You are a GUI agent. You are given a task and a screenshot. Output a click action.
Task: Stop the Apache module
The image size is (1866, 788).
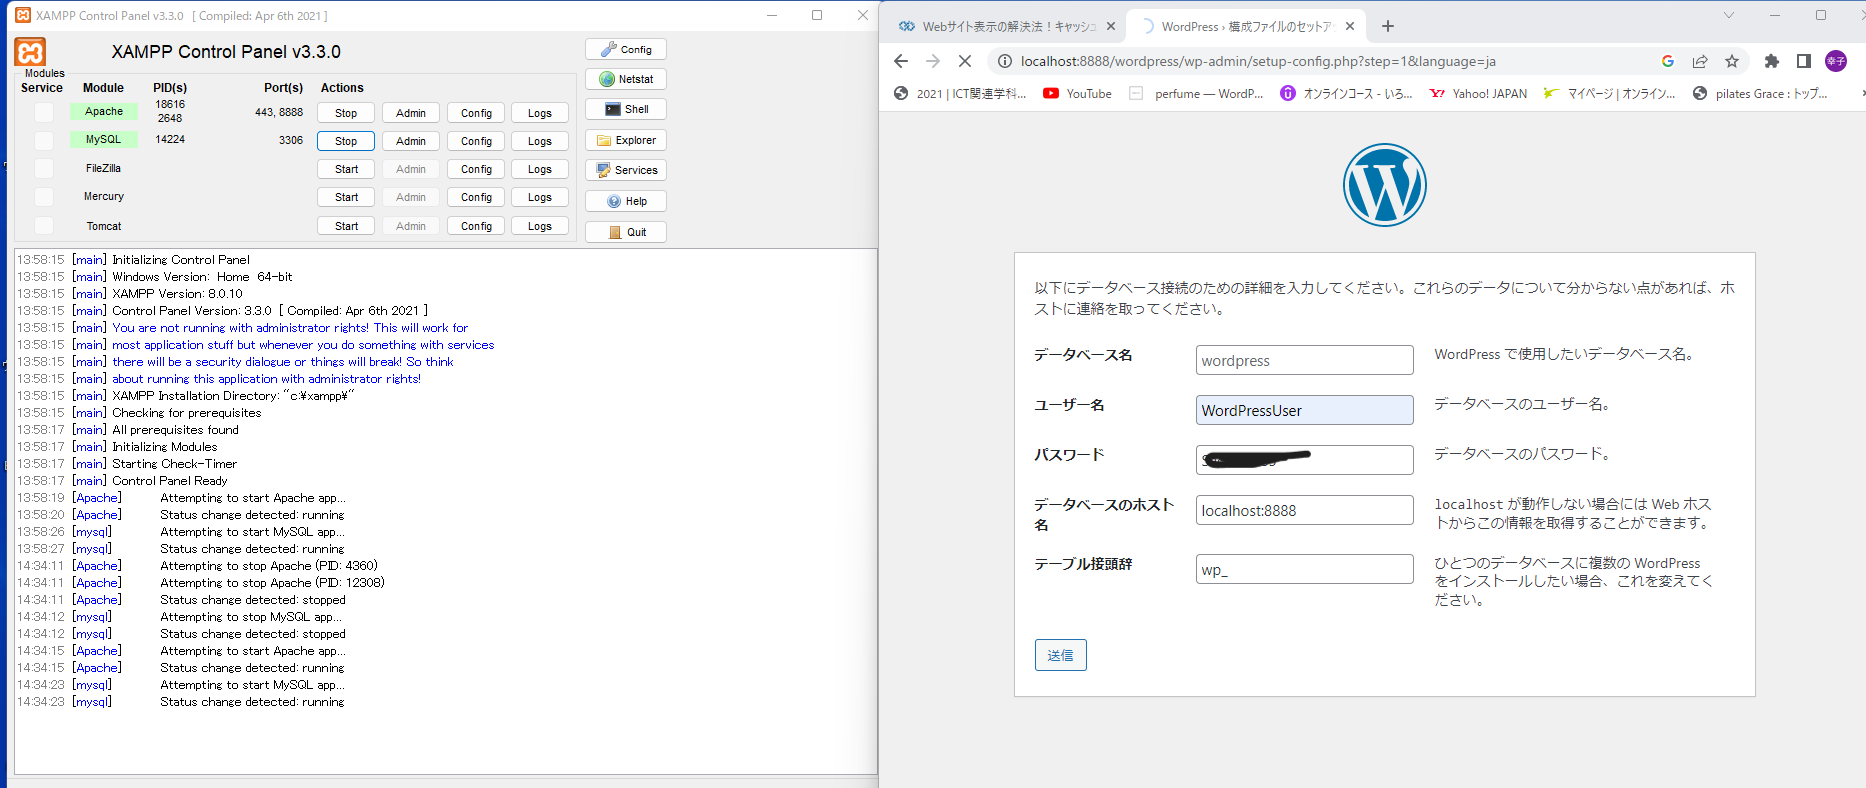pyautogui.click(x=346, y=113)
